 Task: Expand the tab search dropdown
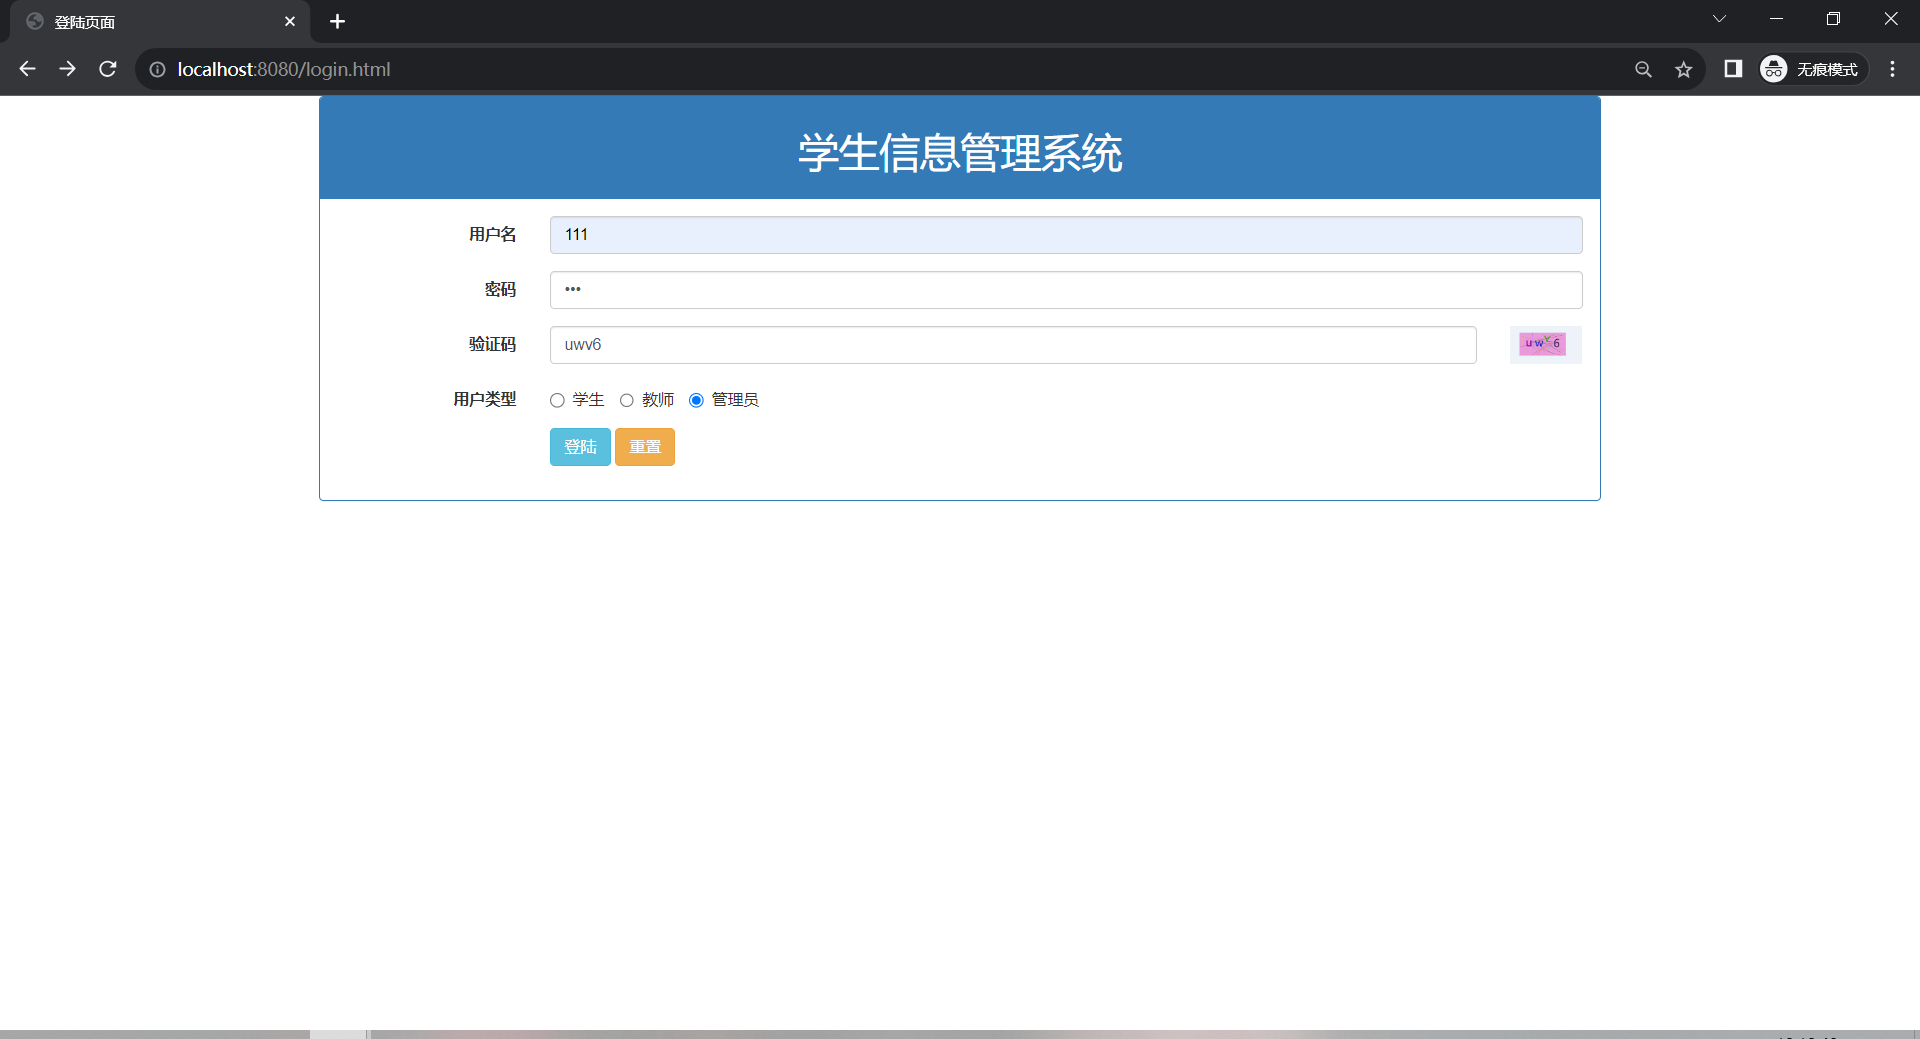tap(1719, 19)
